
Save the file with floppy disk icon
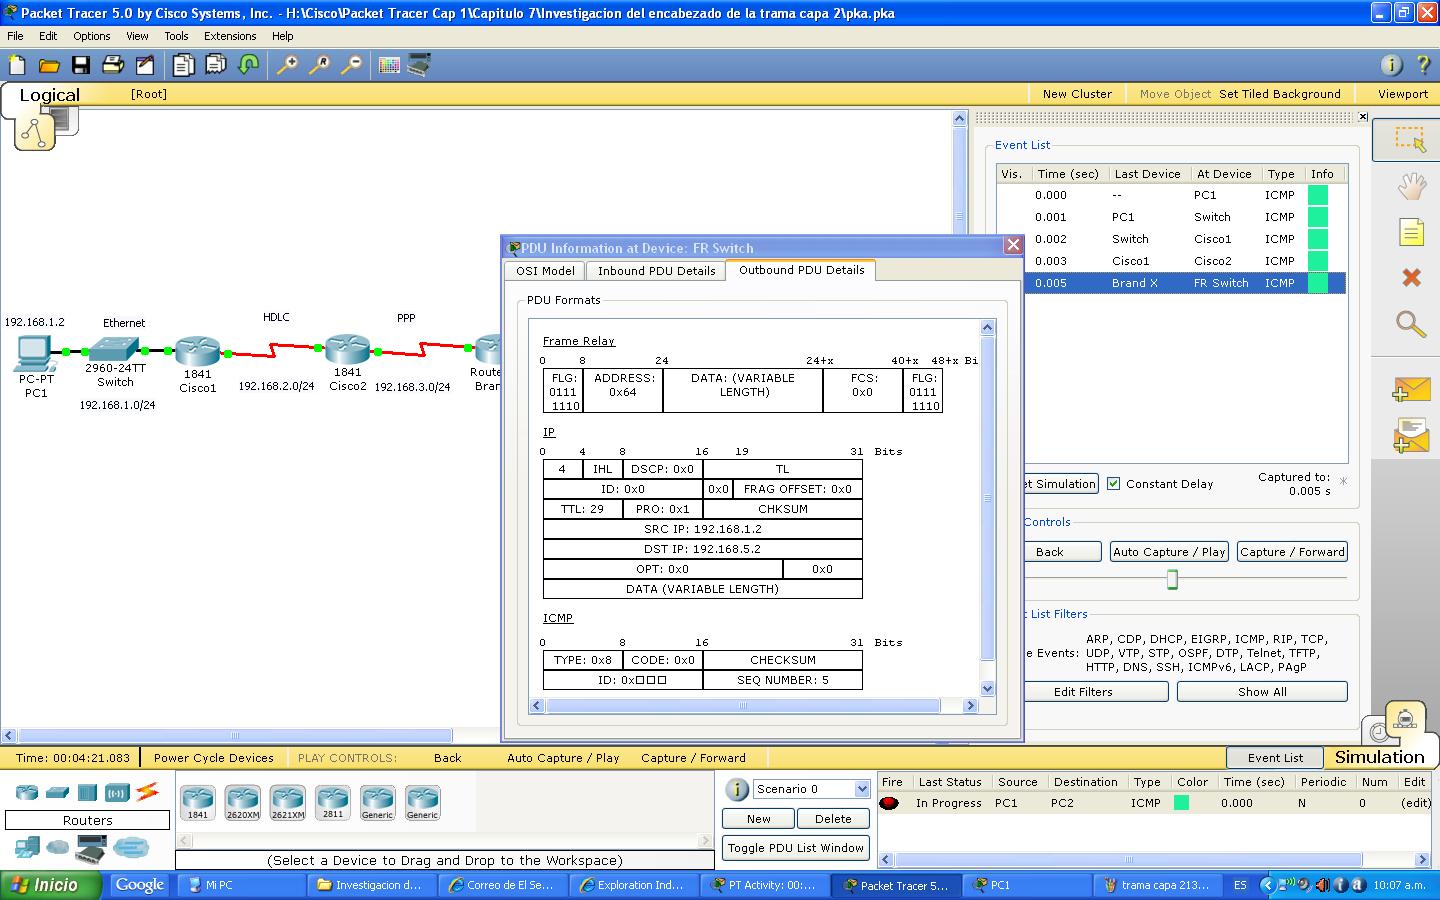click(x=81, y=65)
